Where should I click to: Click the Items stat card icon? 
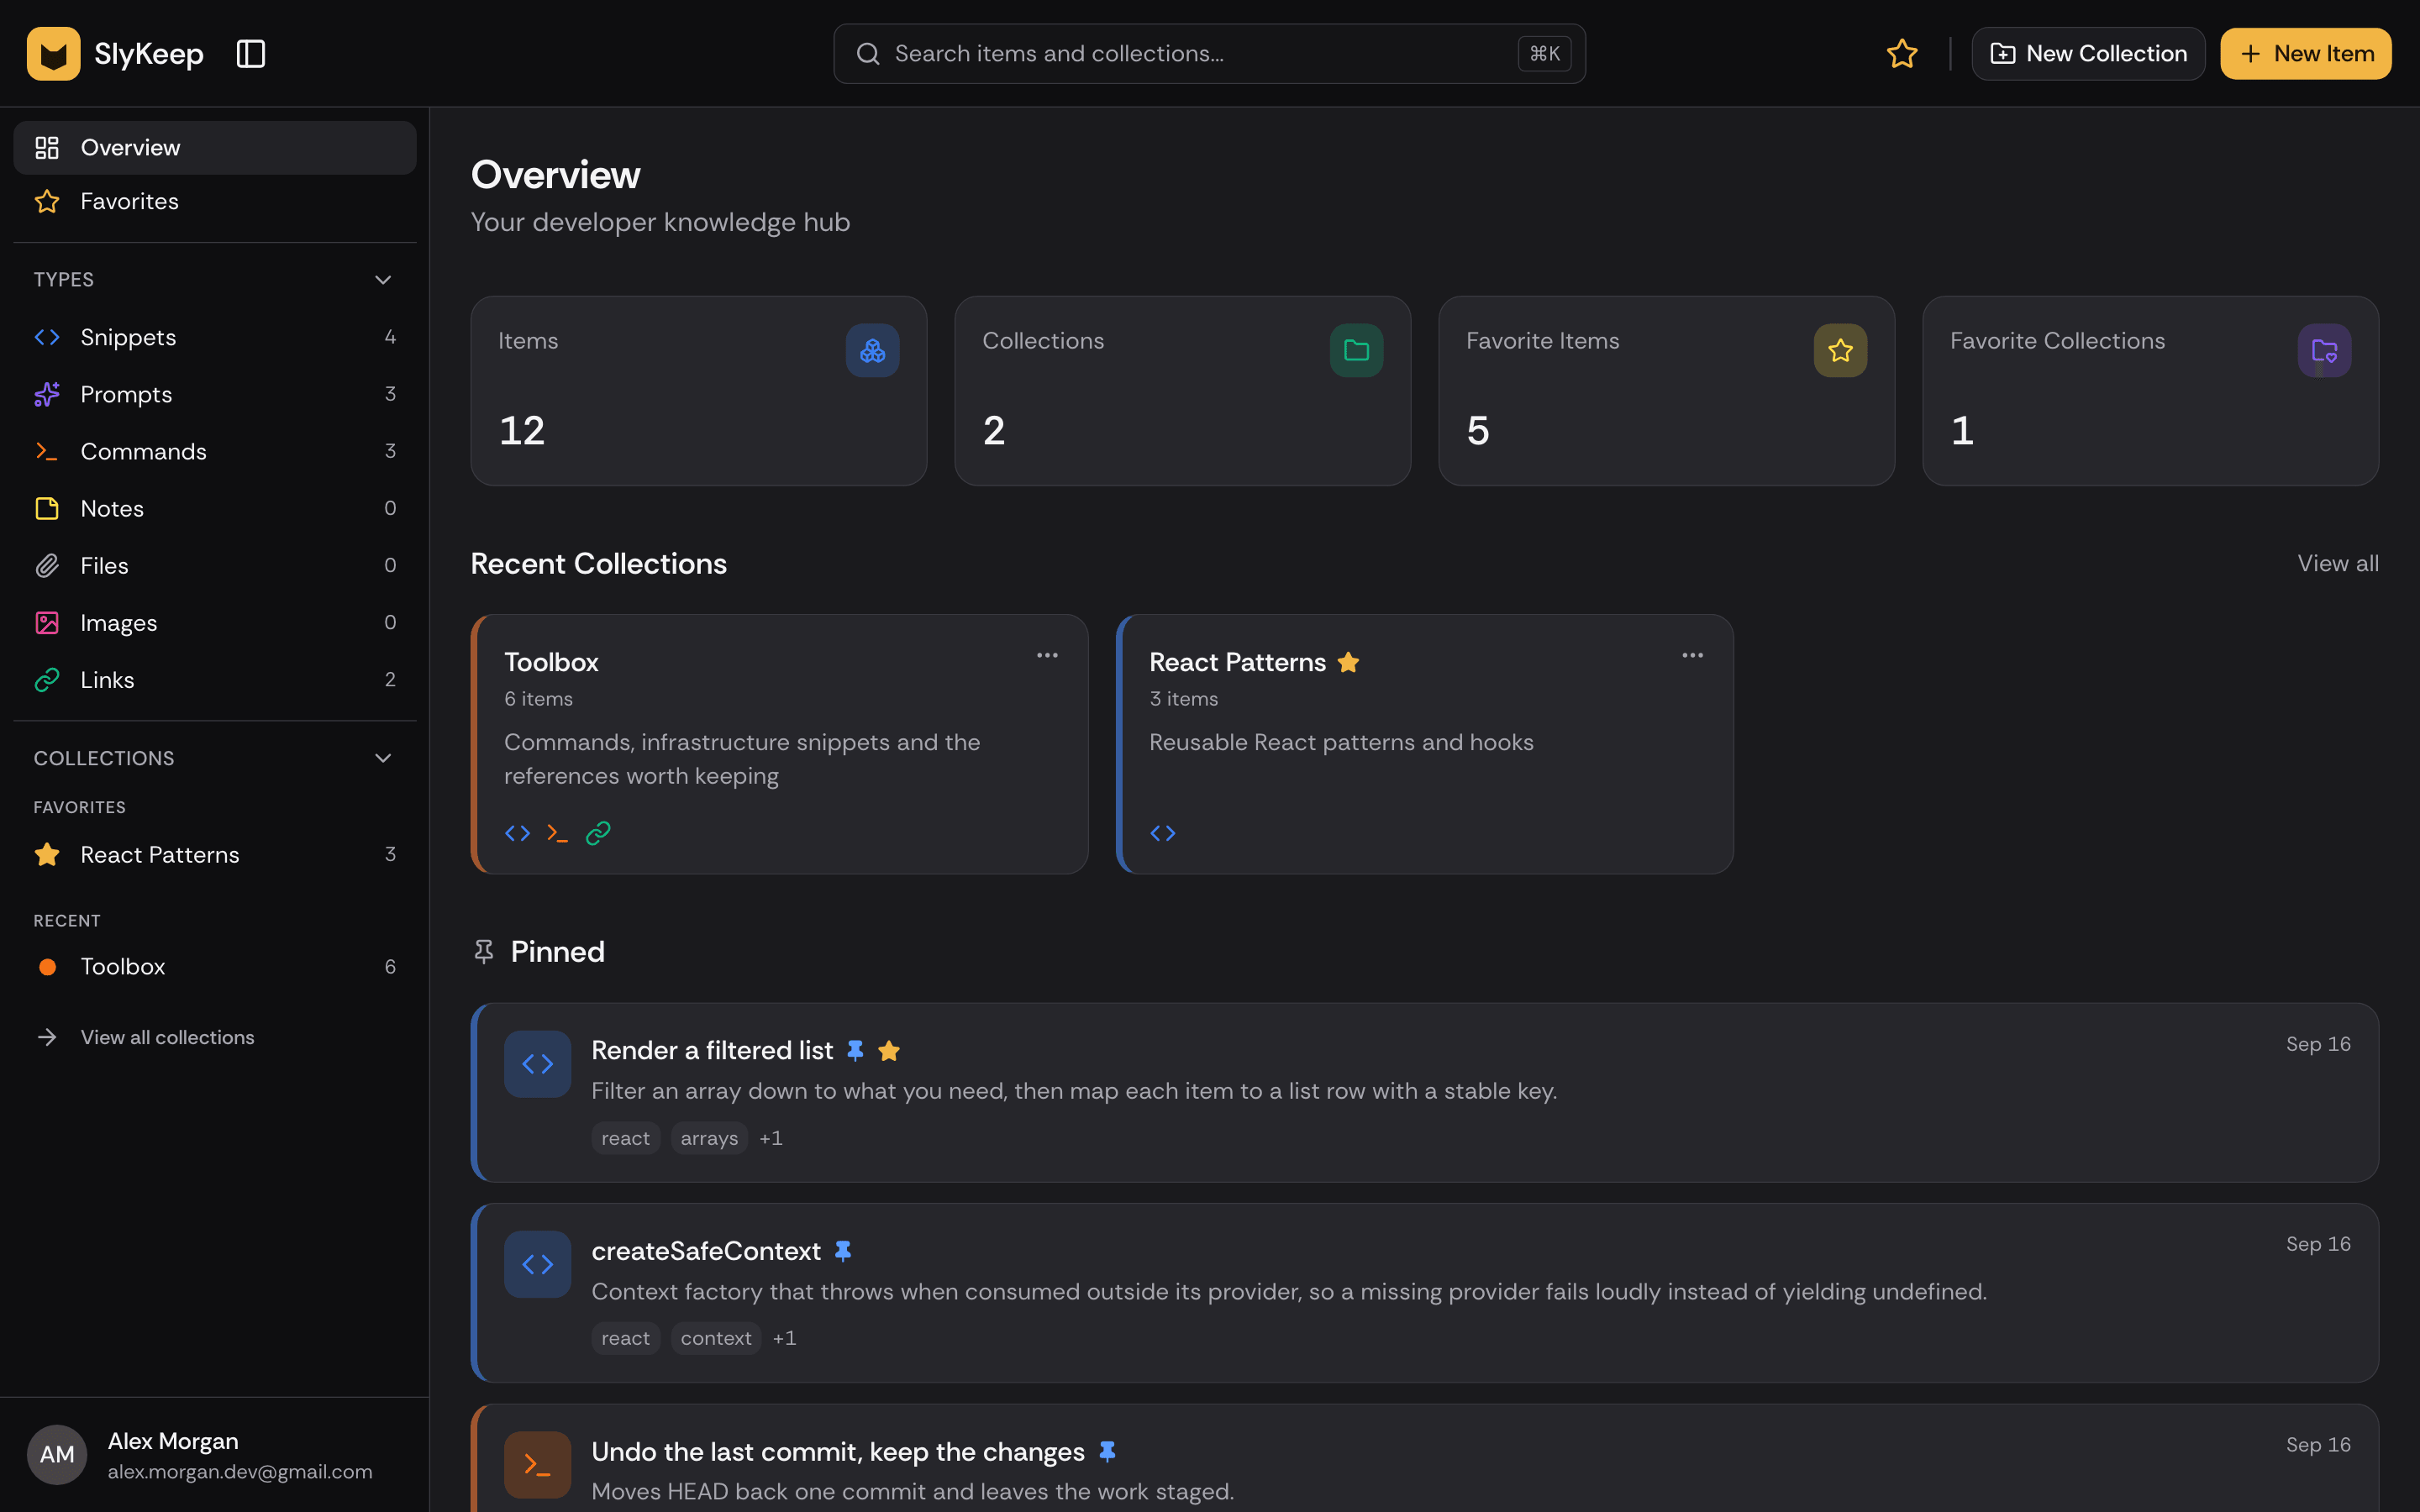point(872,350)
